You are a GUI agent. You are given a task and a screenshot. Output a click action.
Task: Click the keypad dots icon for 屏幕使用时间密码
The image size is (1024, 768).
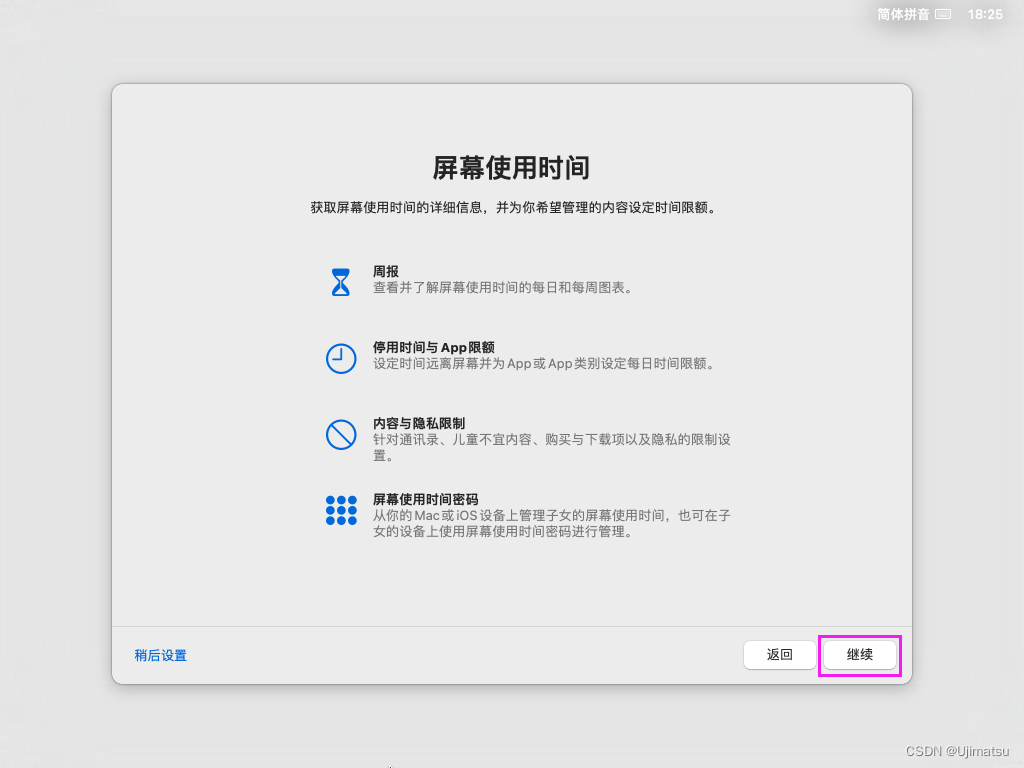coord(341,510)
